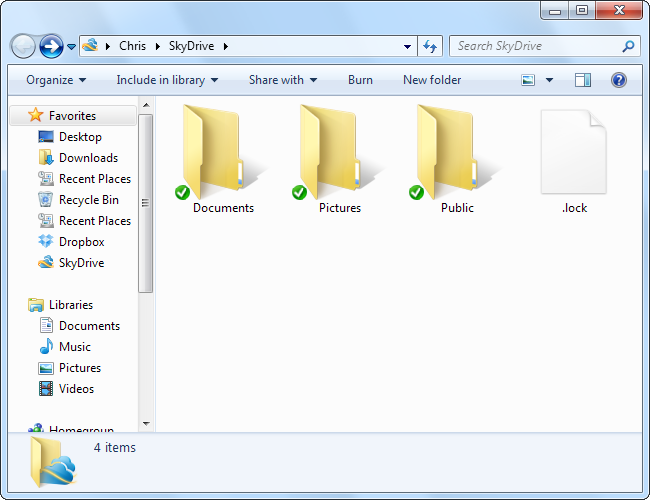Image resolution: width=650 pixels, height=500 pixels.
Task: Toggle the preview pane icon
Action: pyautogui.click(x=582, y=80)
